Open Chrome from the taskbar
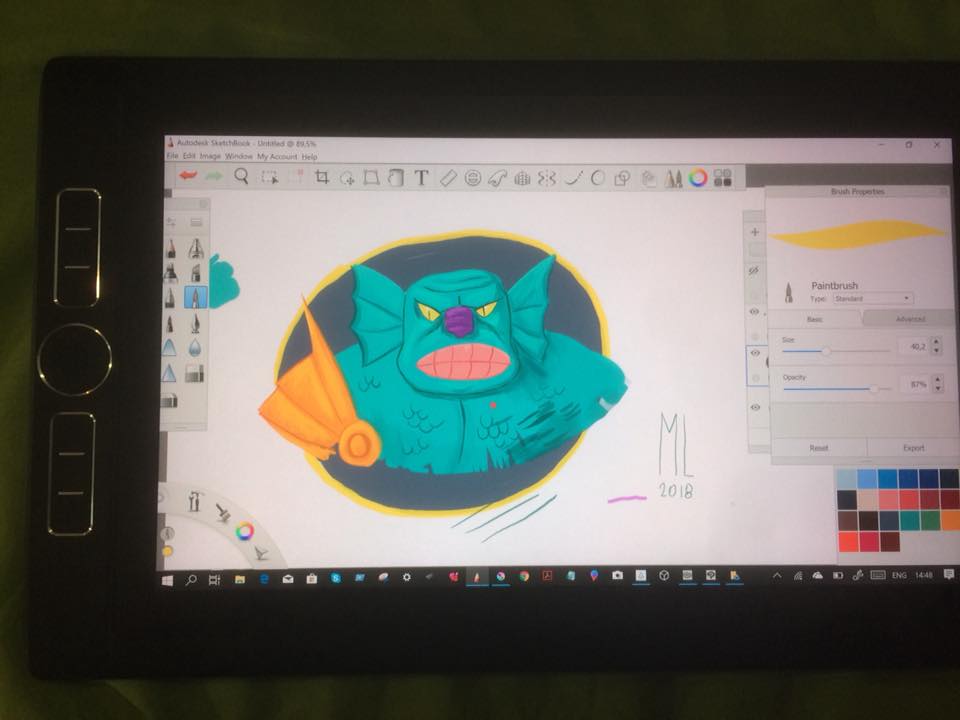This screenshot has height=720, width=960. click(524, 576)
